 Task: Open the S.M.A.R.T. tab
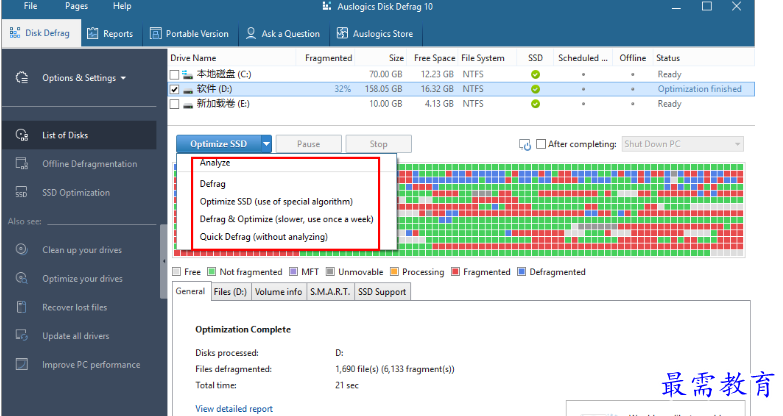[330, 292]
